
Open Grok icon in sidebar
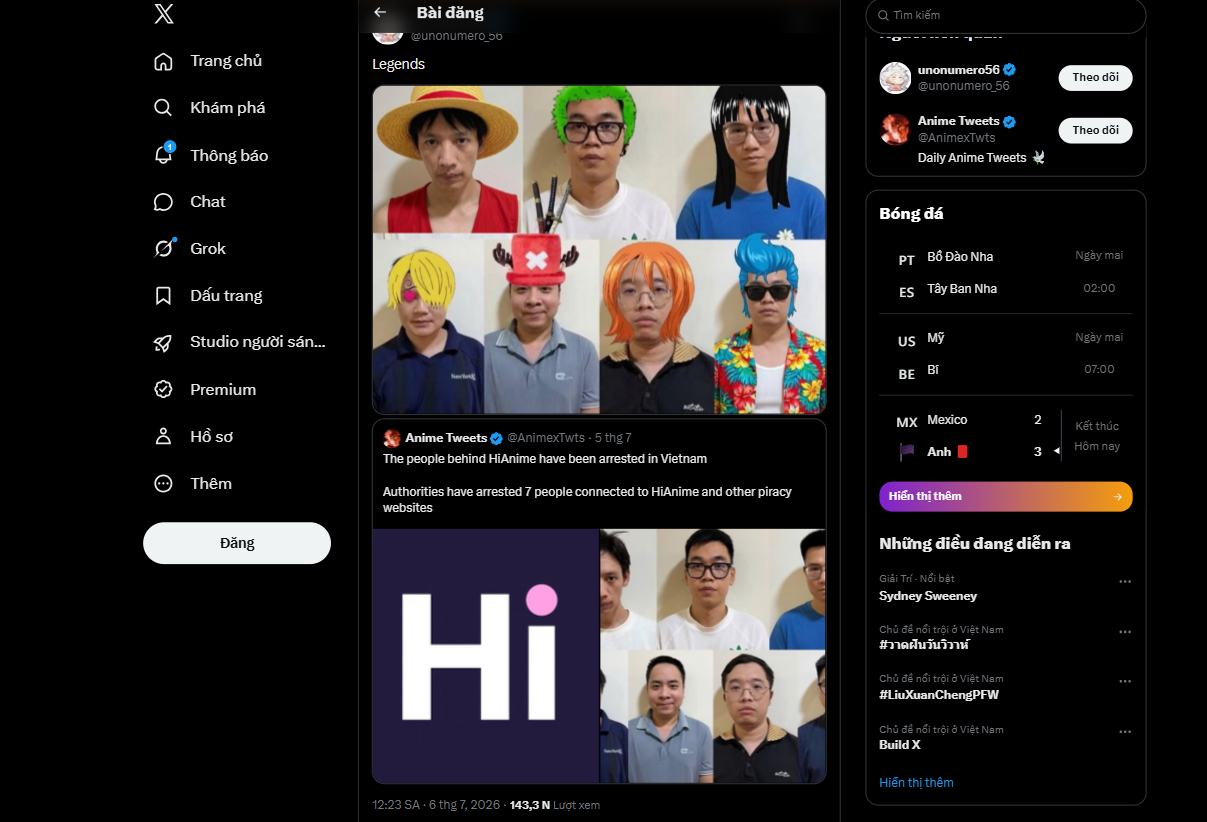point(164,248)
